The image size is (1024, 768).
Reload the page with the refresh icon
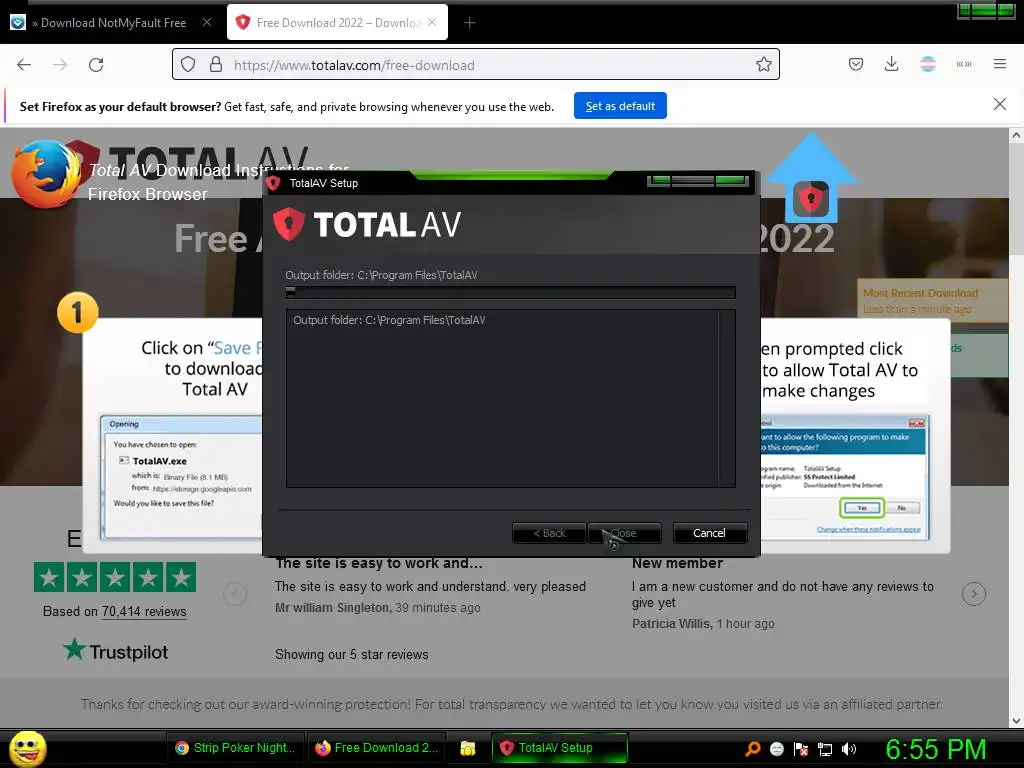(96, 65)
